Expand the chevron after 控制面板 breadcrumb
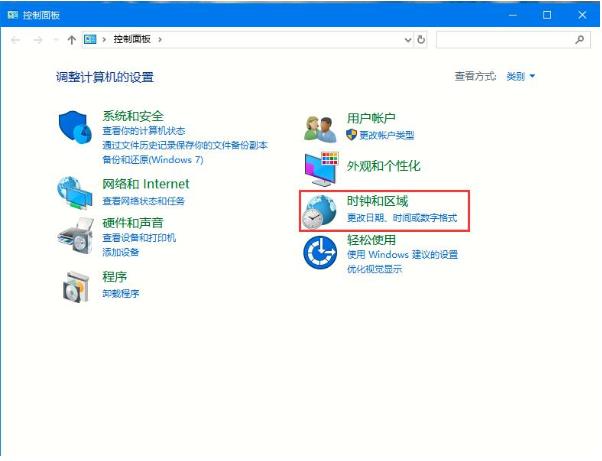The image size is (602, 461). coord(160,39)
